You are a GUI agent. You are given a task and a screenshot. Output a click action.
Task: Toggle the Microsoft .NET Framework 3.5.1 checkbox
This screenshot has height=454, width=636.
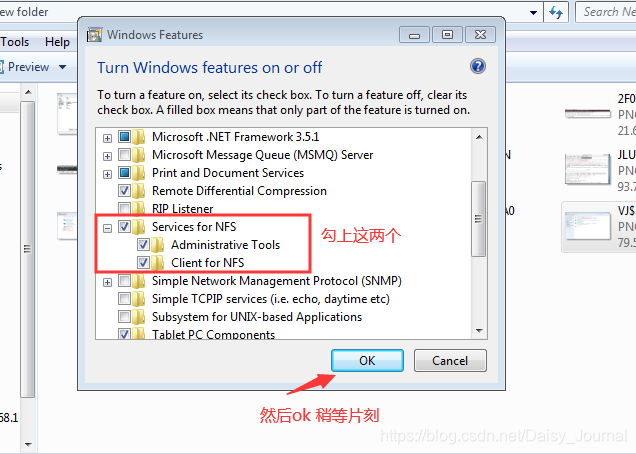125,137
